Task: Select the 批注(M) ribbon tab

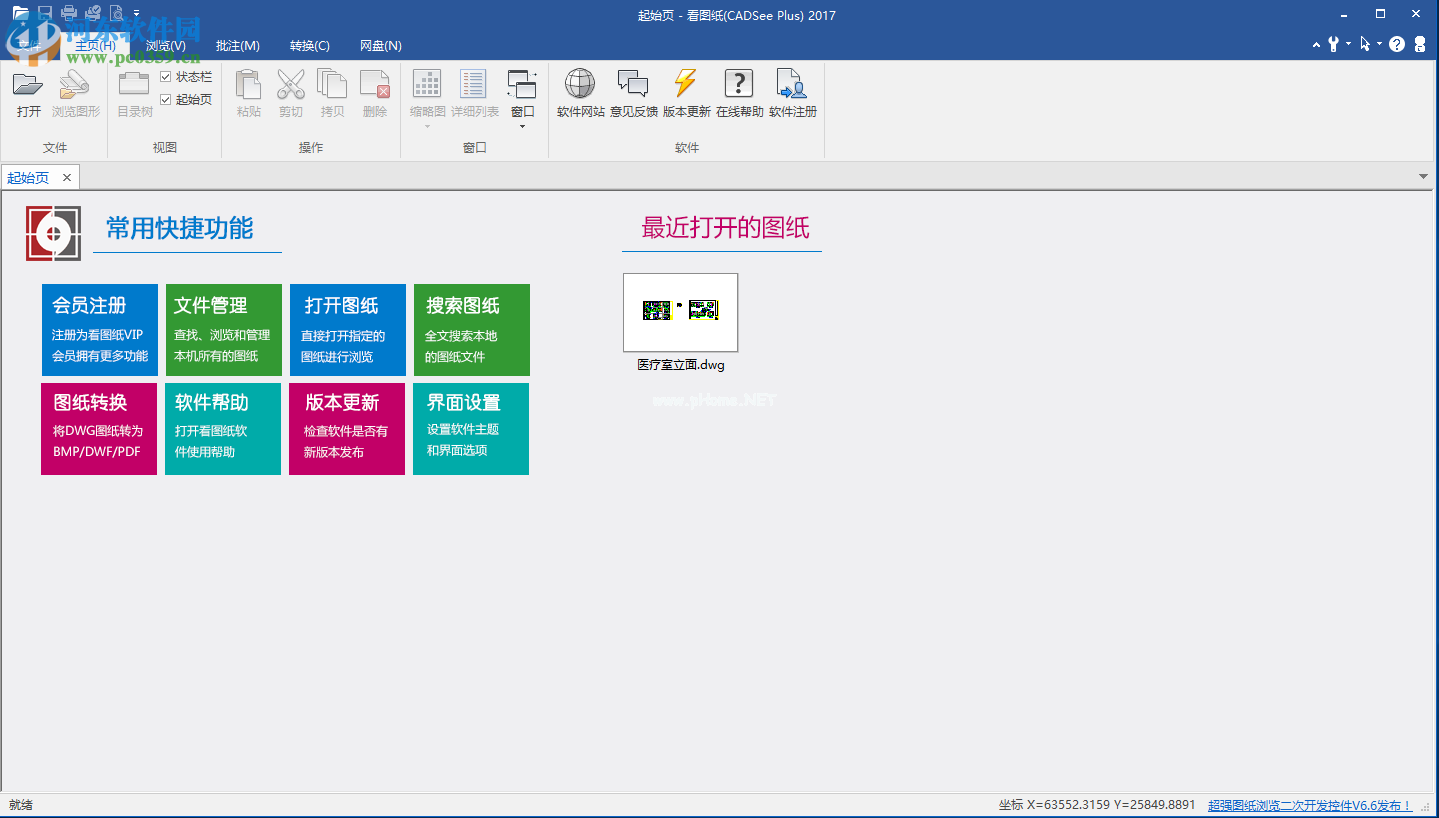Action: [x=238, y=46]
